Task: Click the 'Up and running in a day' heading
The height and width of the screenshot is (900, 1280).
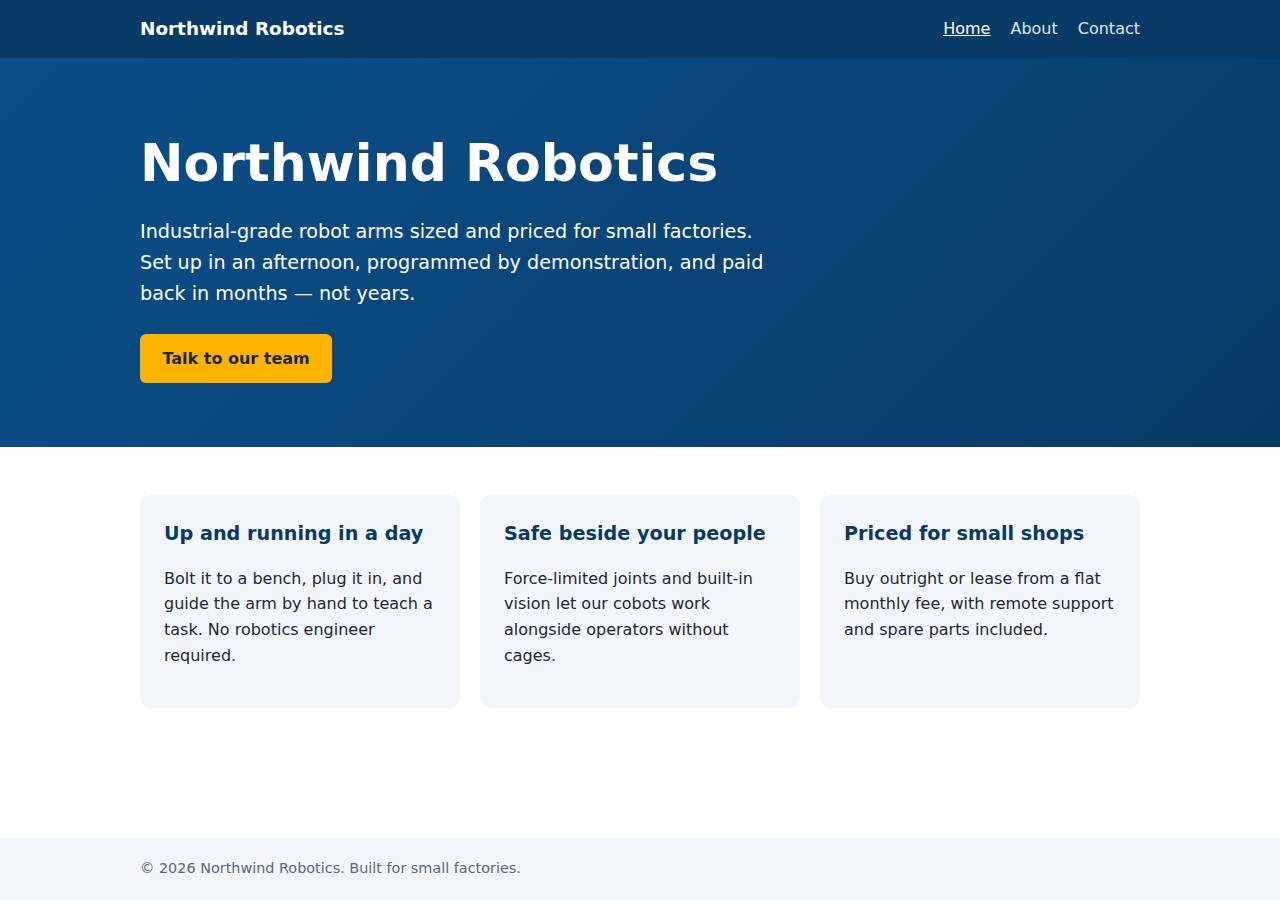Action: click(x=294, y=533)
